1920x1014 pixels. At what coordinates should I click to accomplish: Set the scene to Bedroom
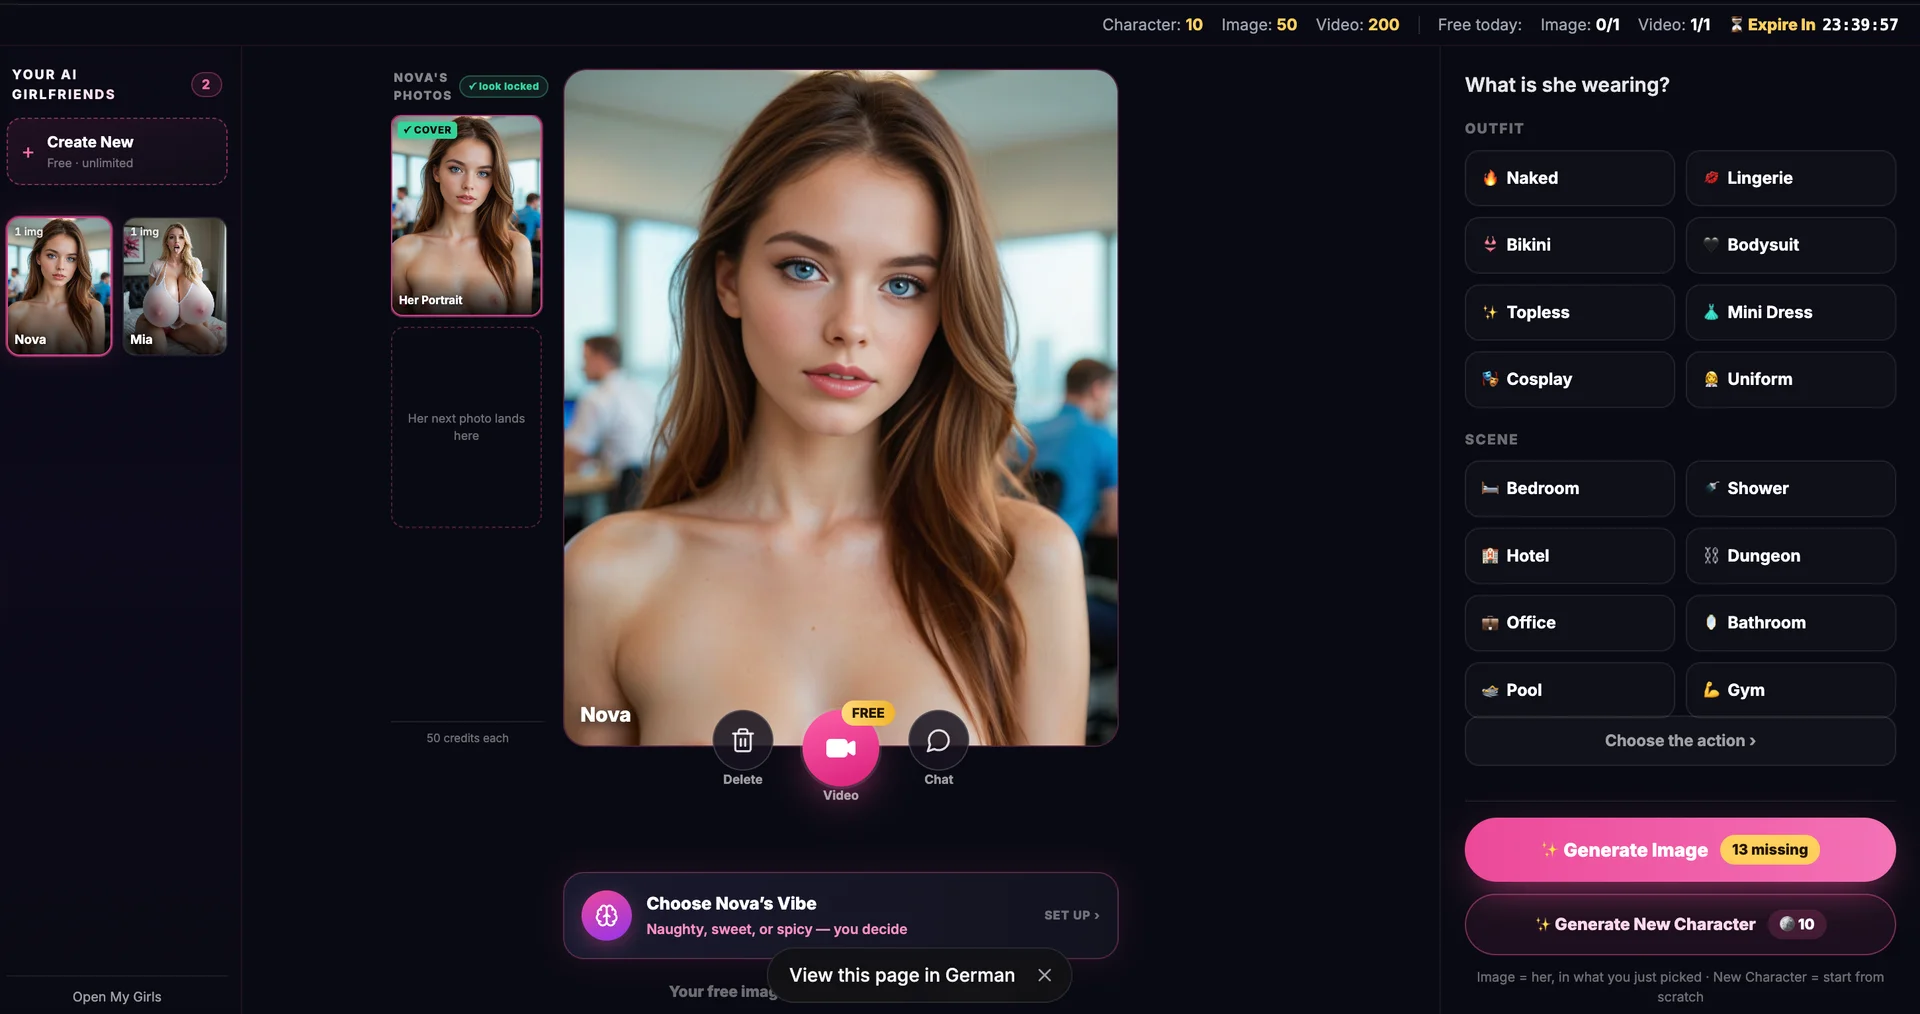click(x=1569, y=488)
